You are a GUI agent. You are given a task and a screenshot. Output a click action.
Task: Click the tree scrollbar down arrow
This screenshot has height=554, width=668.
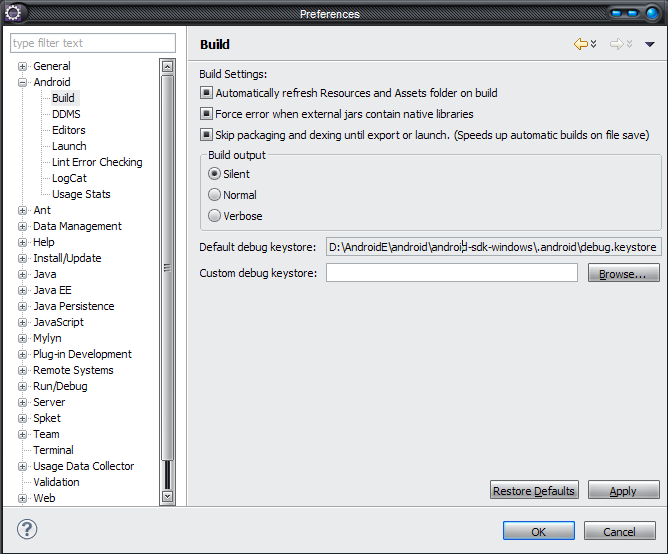(167, 496)
